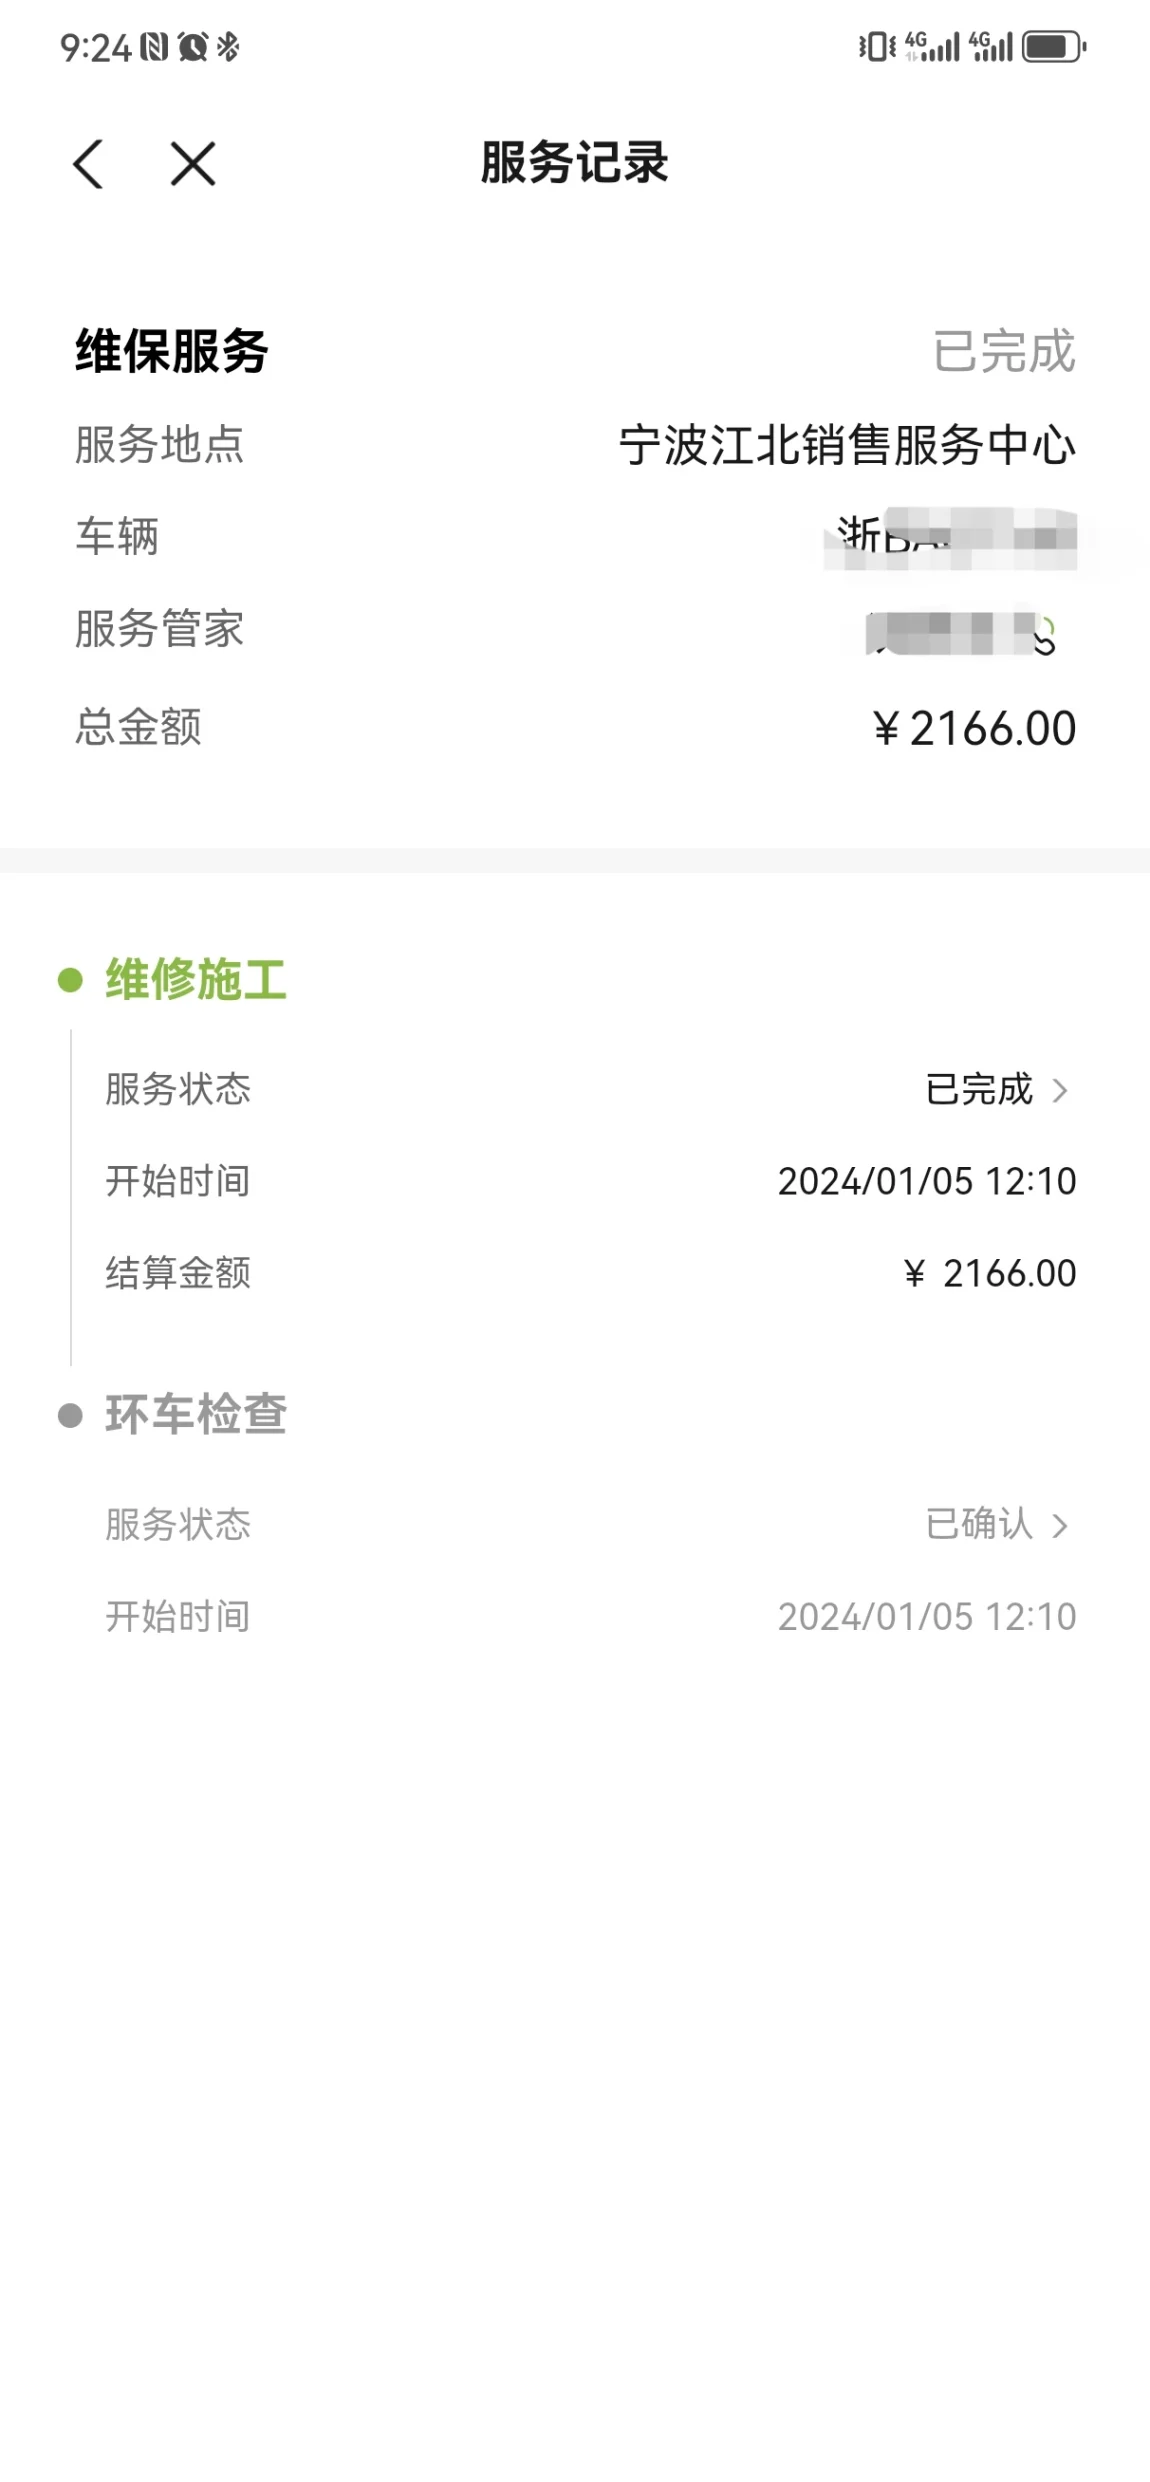Close the service record page
1150x2482 pixels.
tap(192, 164)
